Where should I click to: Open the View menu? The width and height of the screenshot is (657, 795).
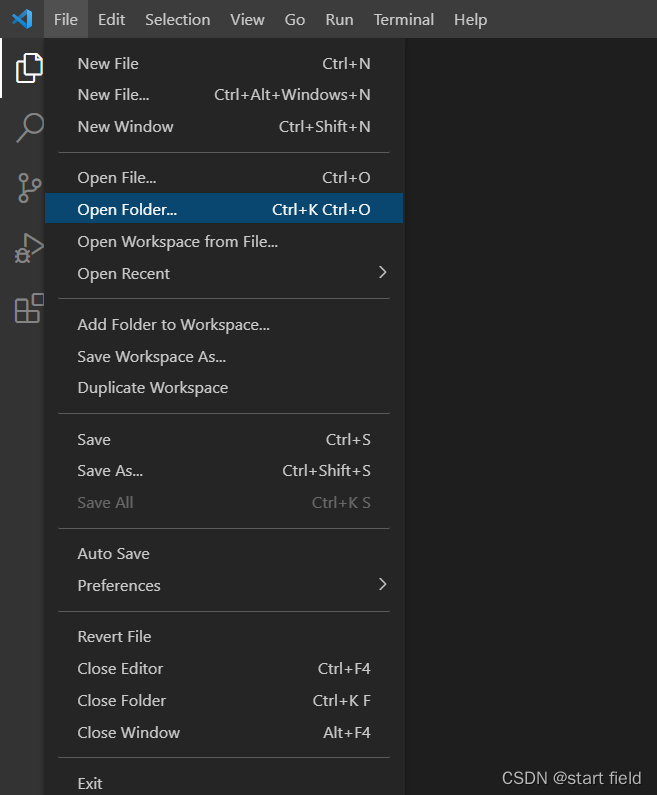(247, 19)
